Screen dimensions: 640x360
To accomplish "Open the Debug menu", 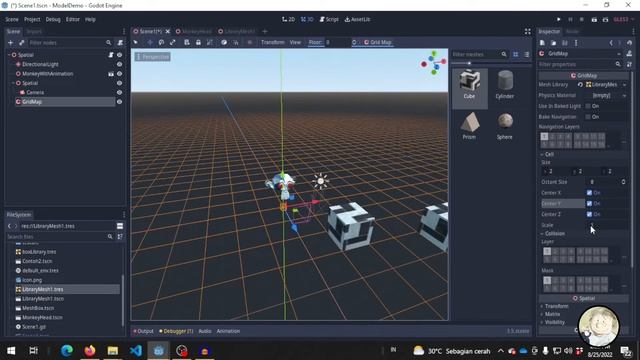I will [x=53, y=19].
